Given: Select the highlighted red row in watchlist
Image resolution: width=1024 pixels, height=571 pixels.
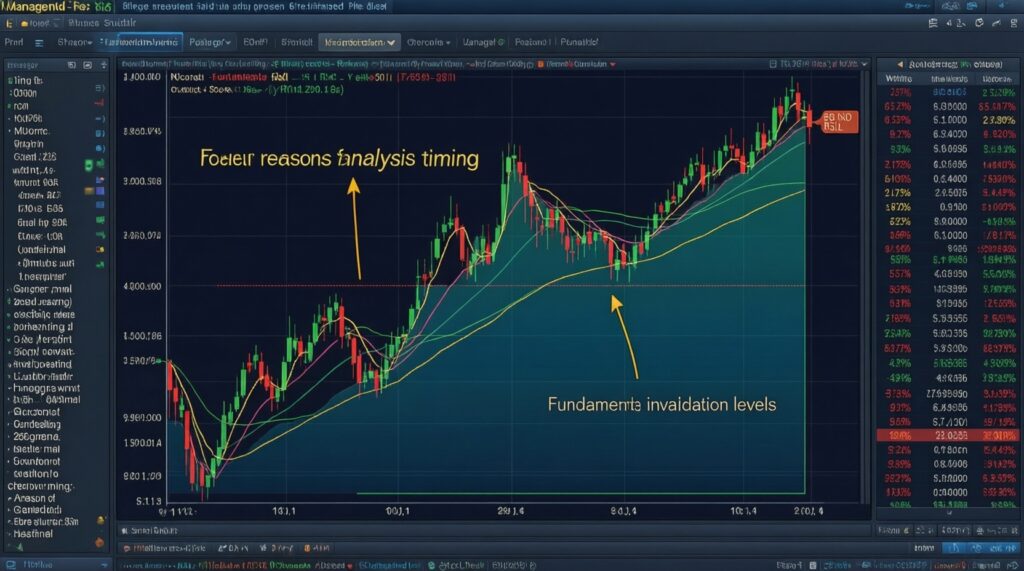Looking at the screenshot, I should [x=946, y=436].
